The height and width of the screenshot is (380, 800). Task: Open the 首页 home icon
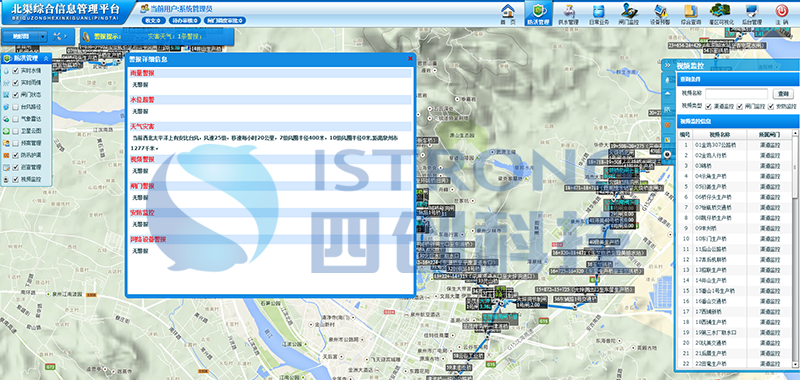point(507,11)
